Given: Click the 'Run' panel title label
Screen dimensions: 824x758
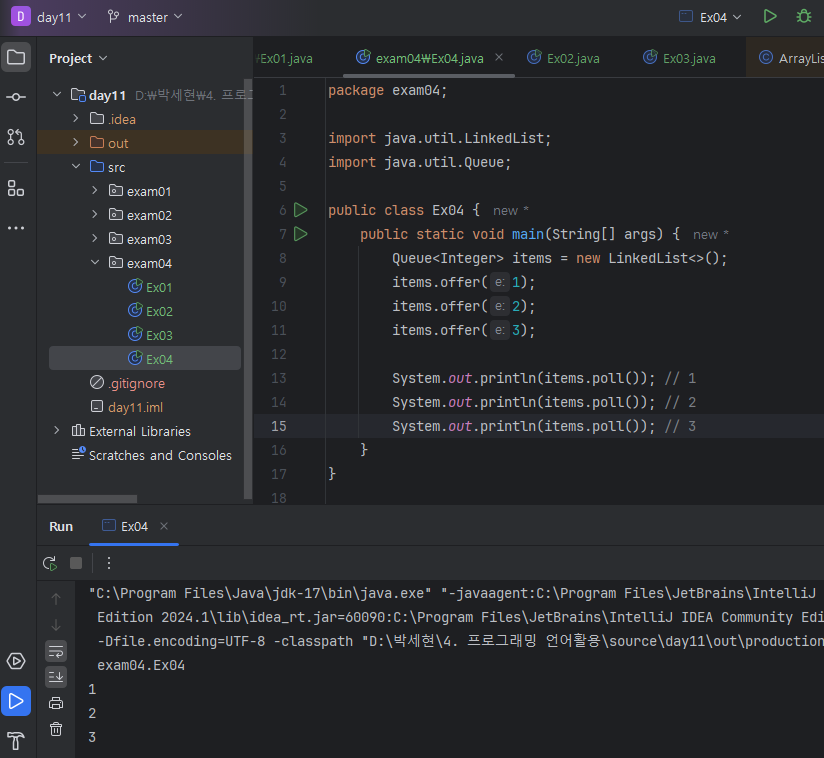Looking at the screenshot, I should click(61, 526).
